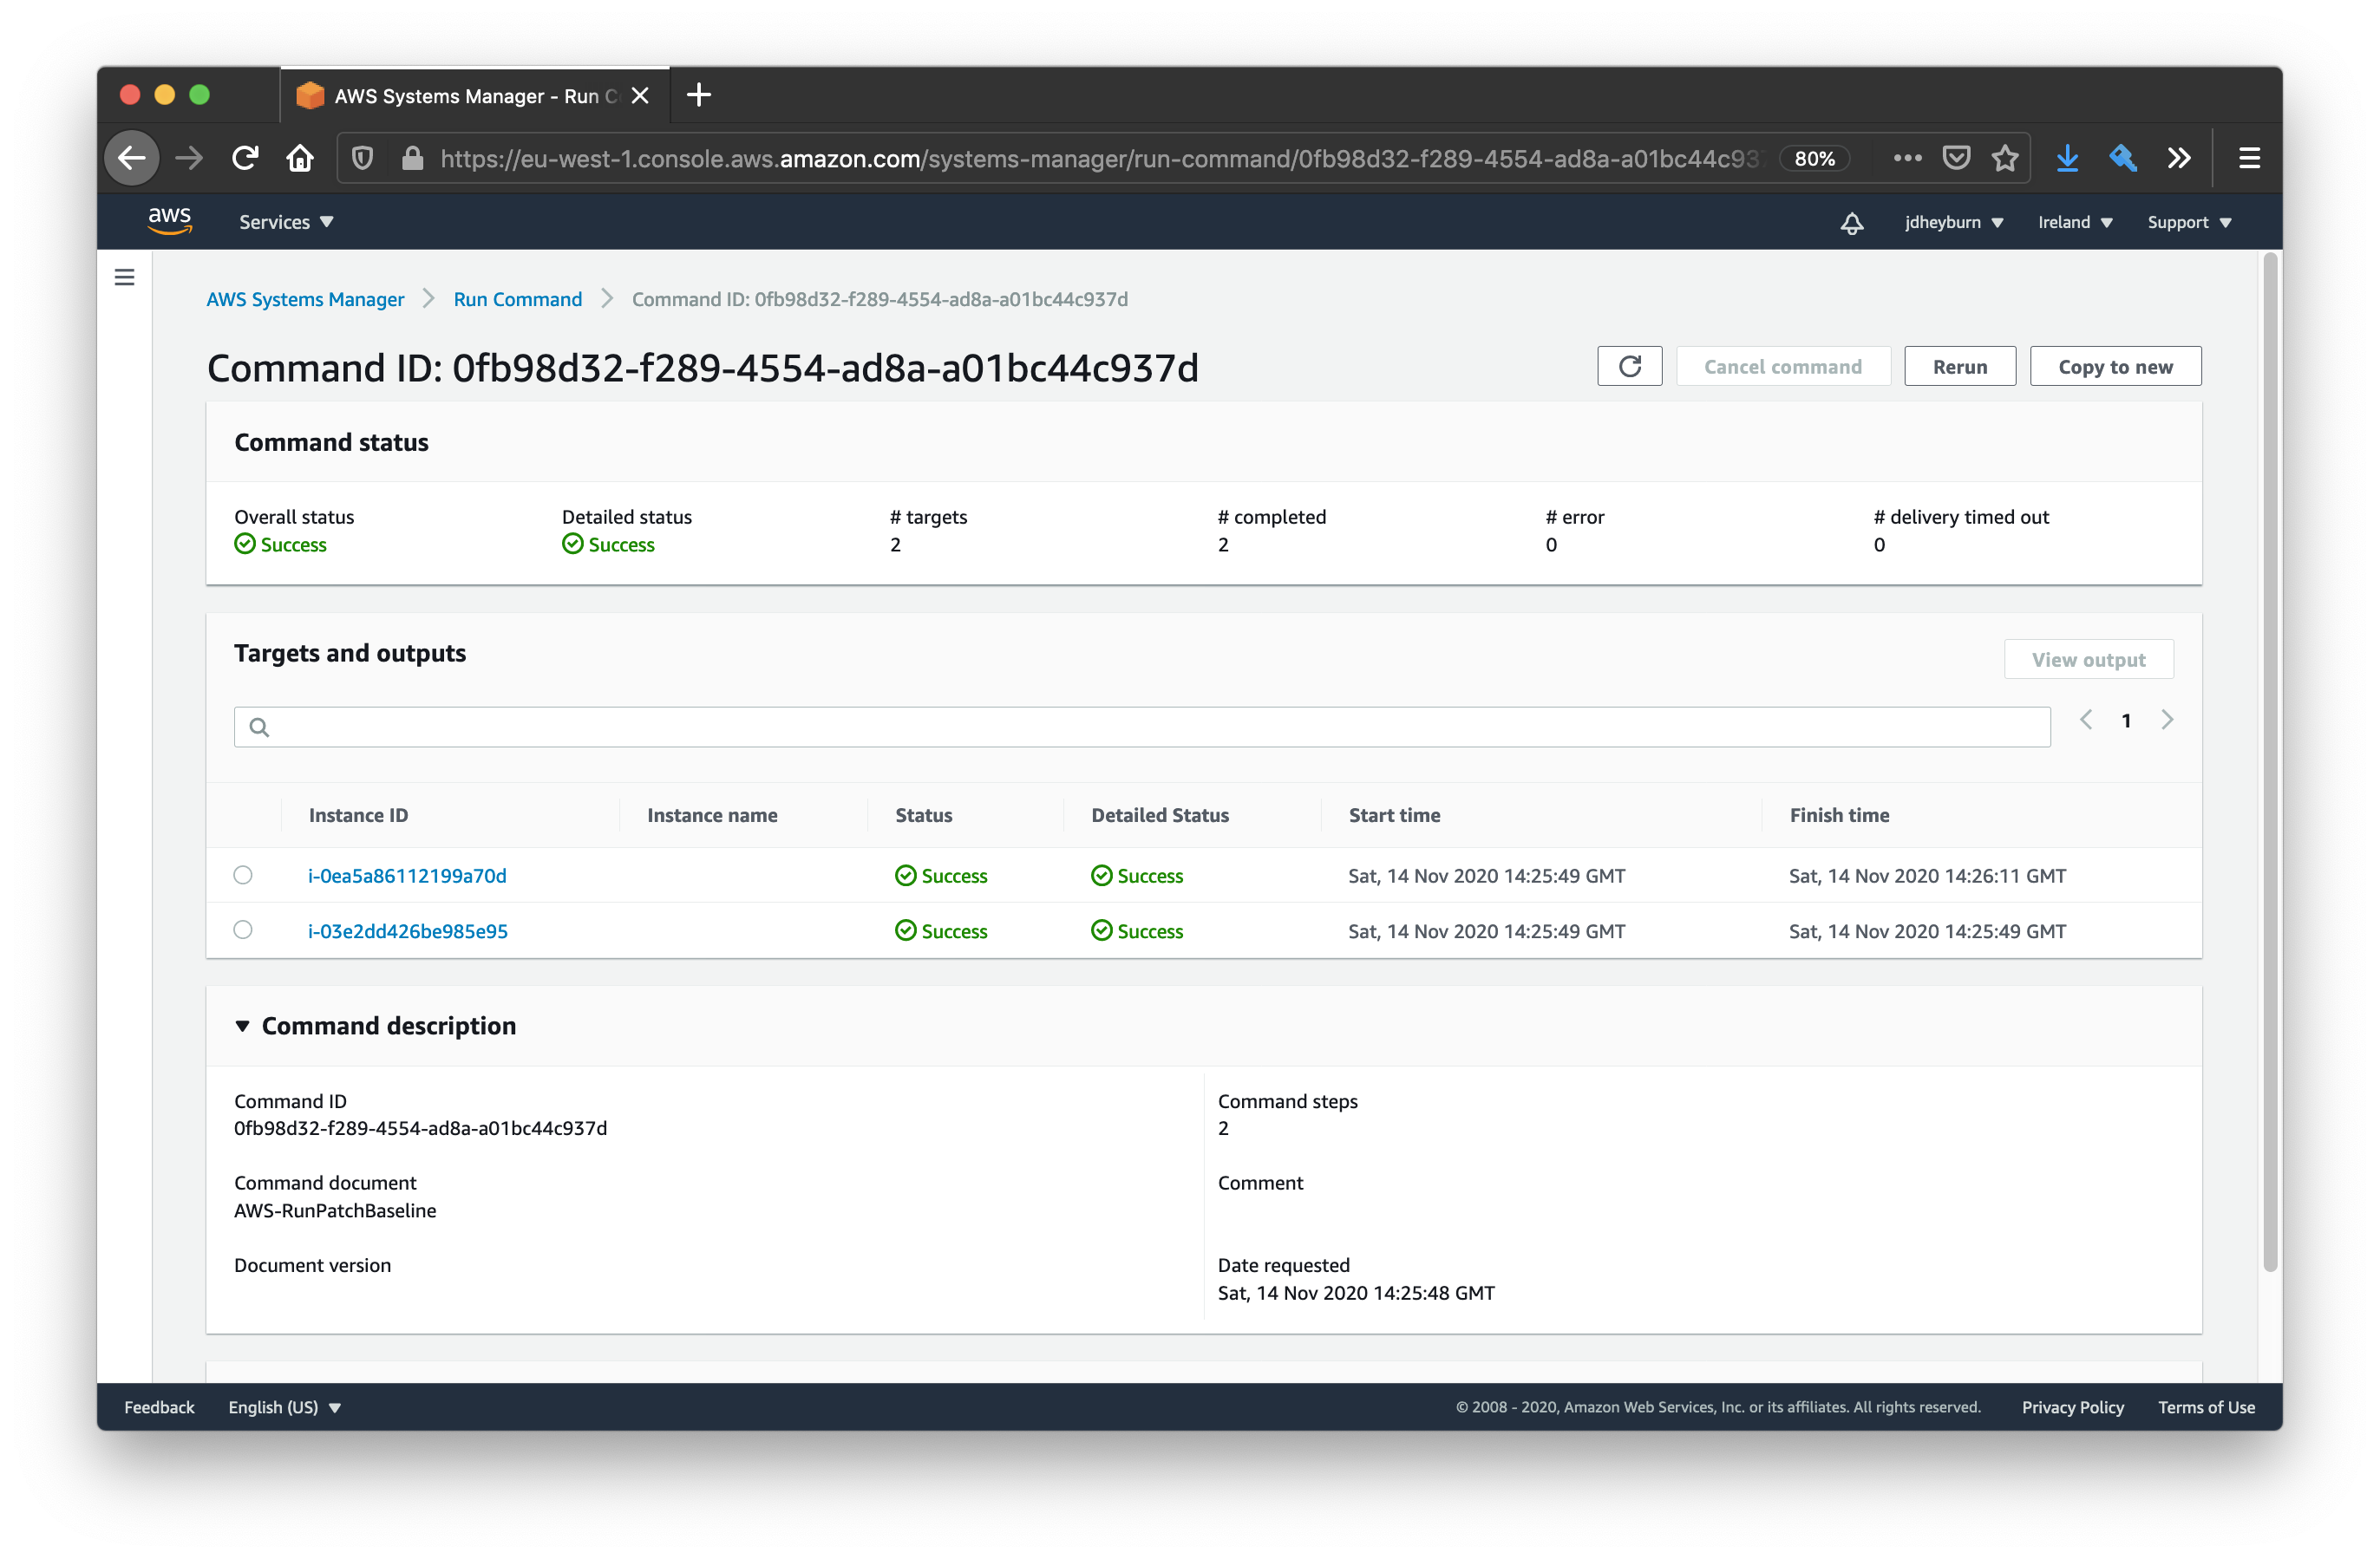Sort by Status column header
2380x1559 pixels.
pyautogui.click(x=923, y=815)
